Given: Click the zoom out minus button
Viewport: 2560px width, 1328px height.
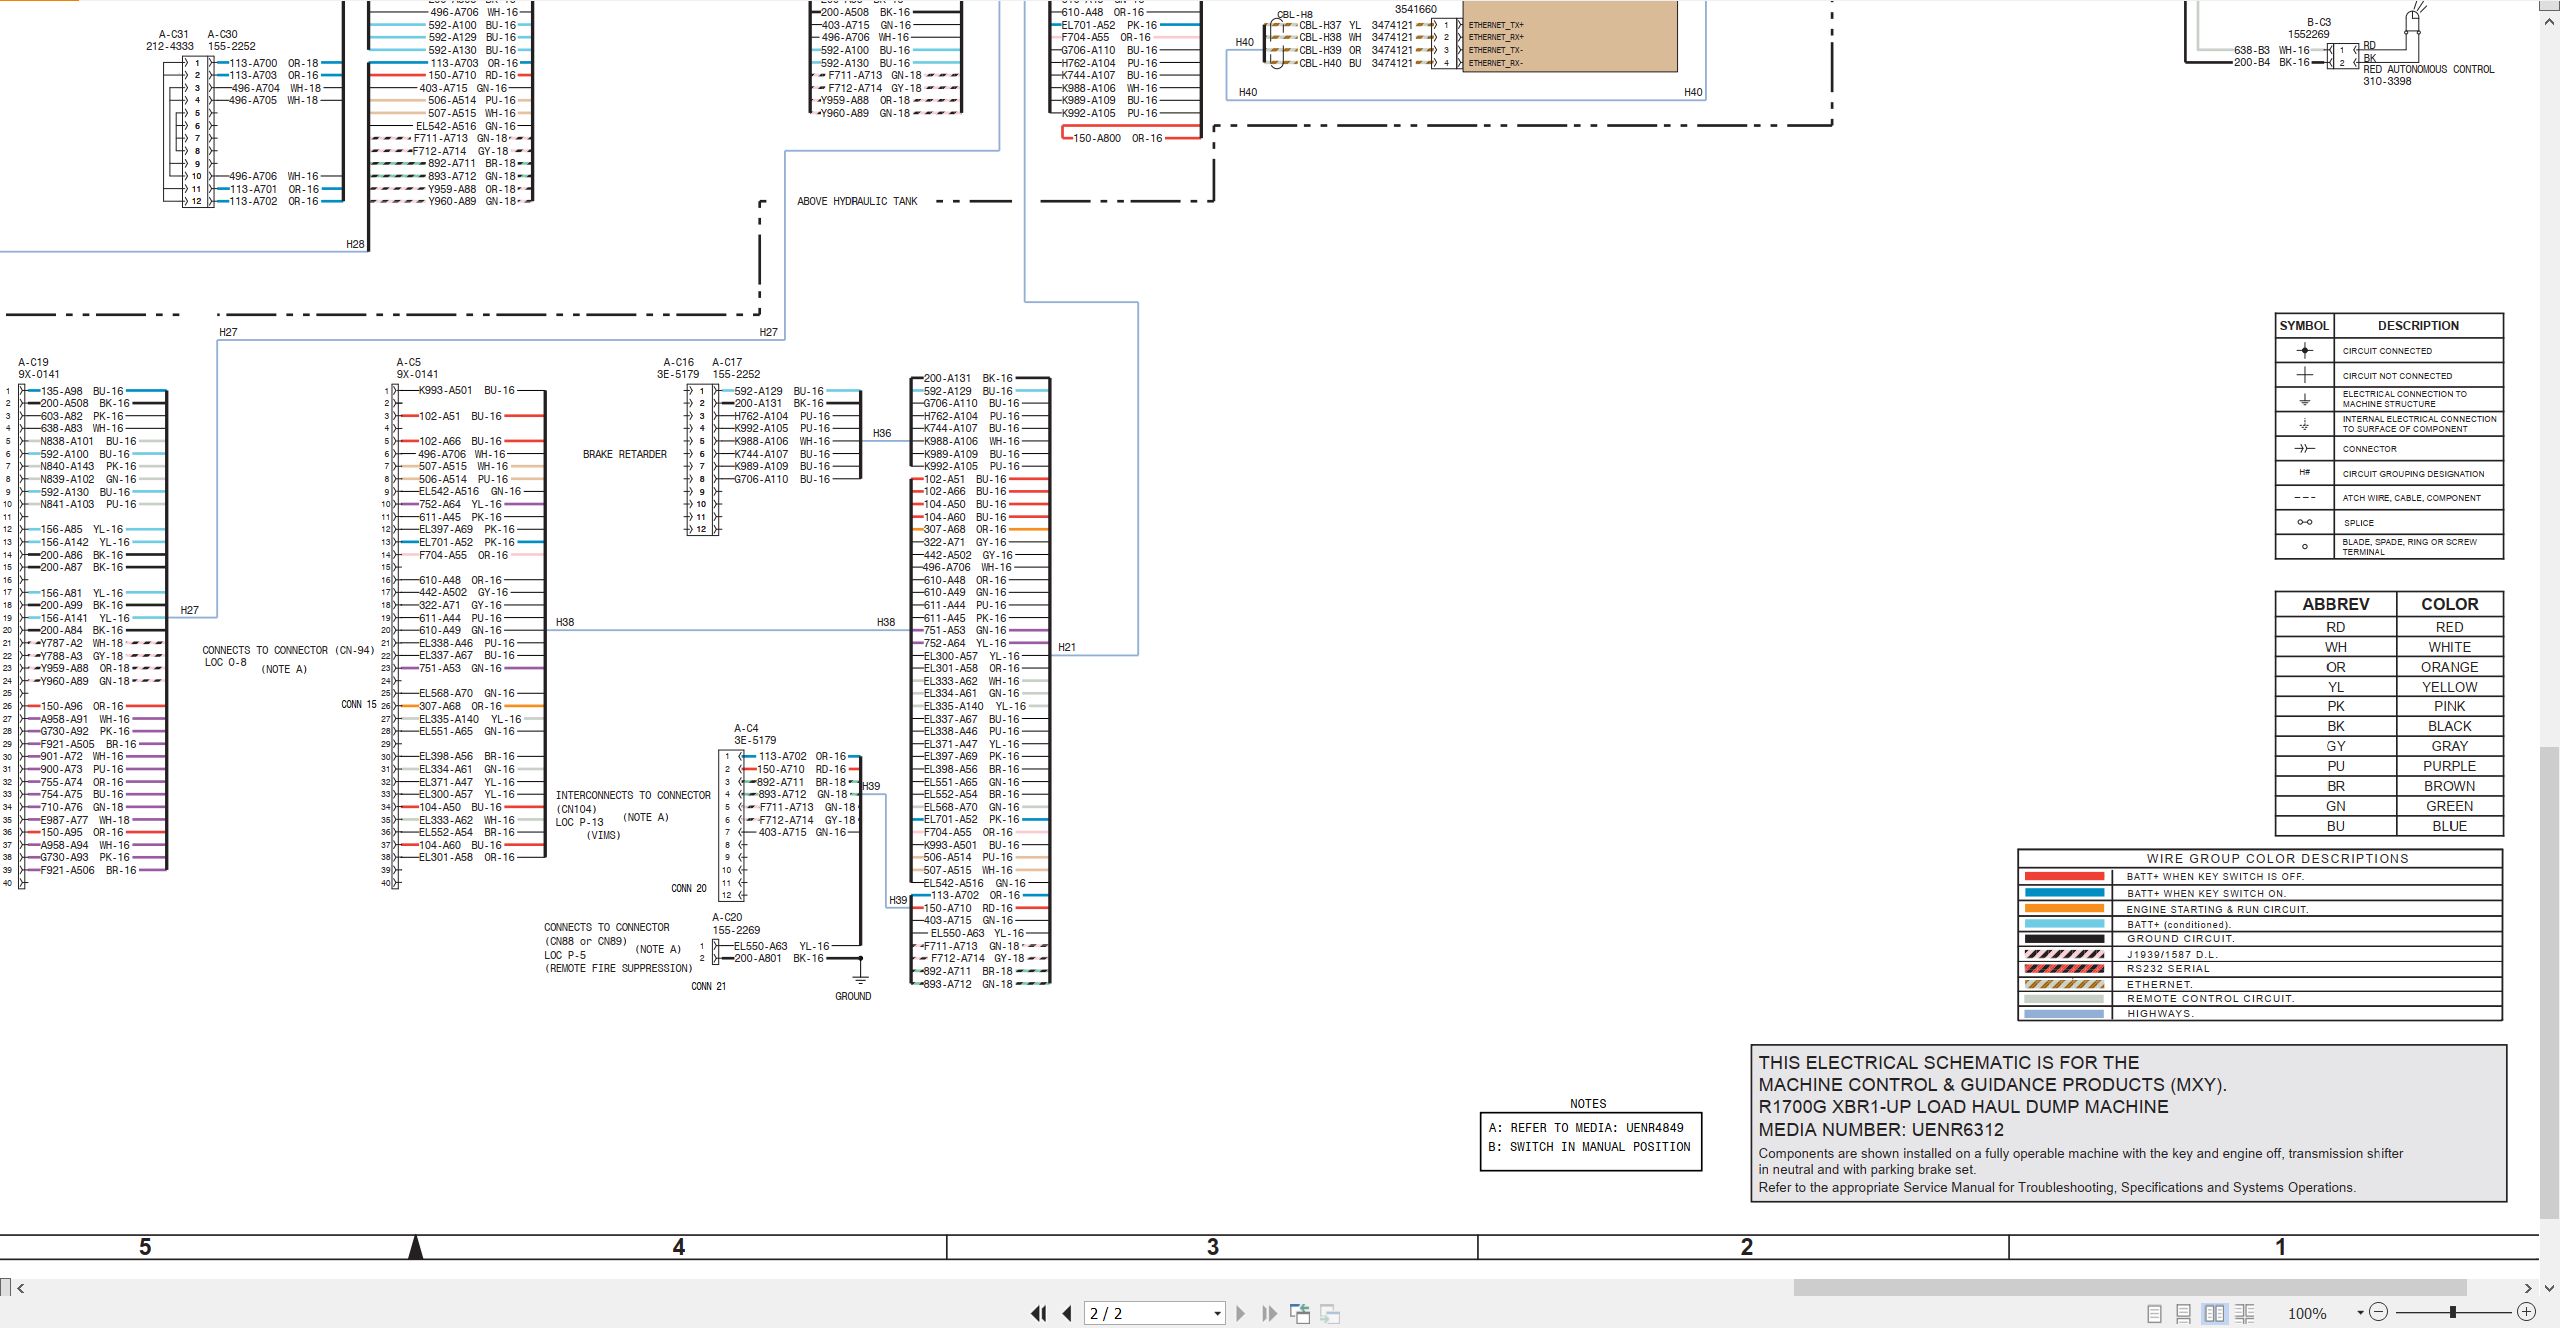Looking at the screenshot, I should click(2379, 1312).
